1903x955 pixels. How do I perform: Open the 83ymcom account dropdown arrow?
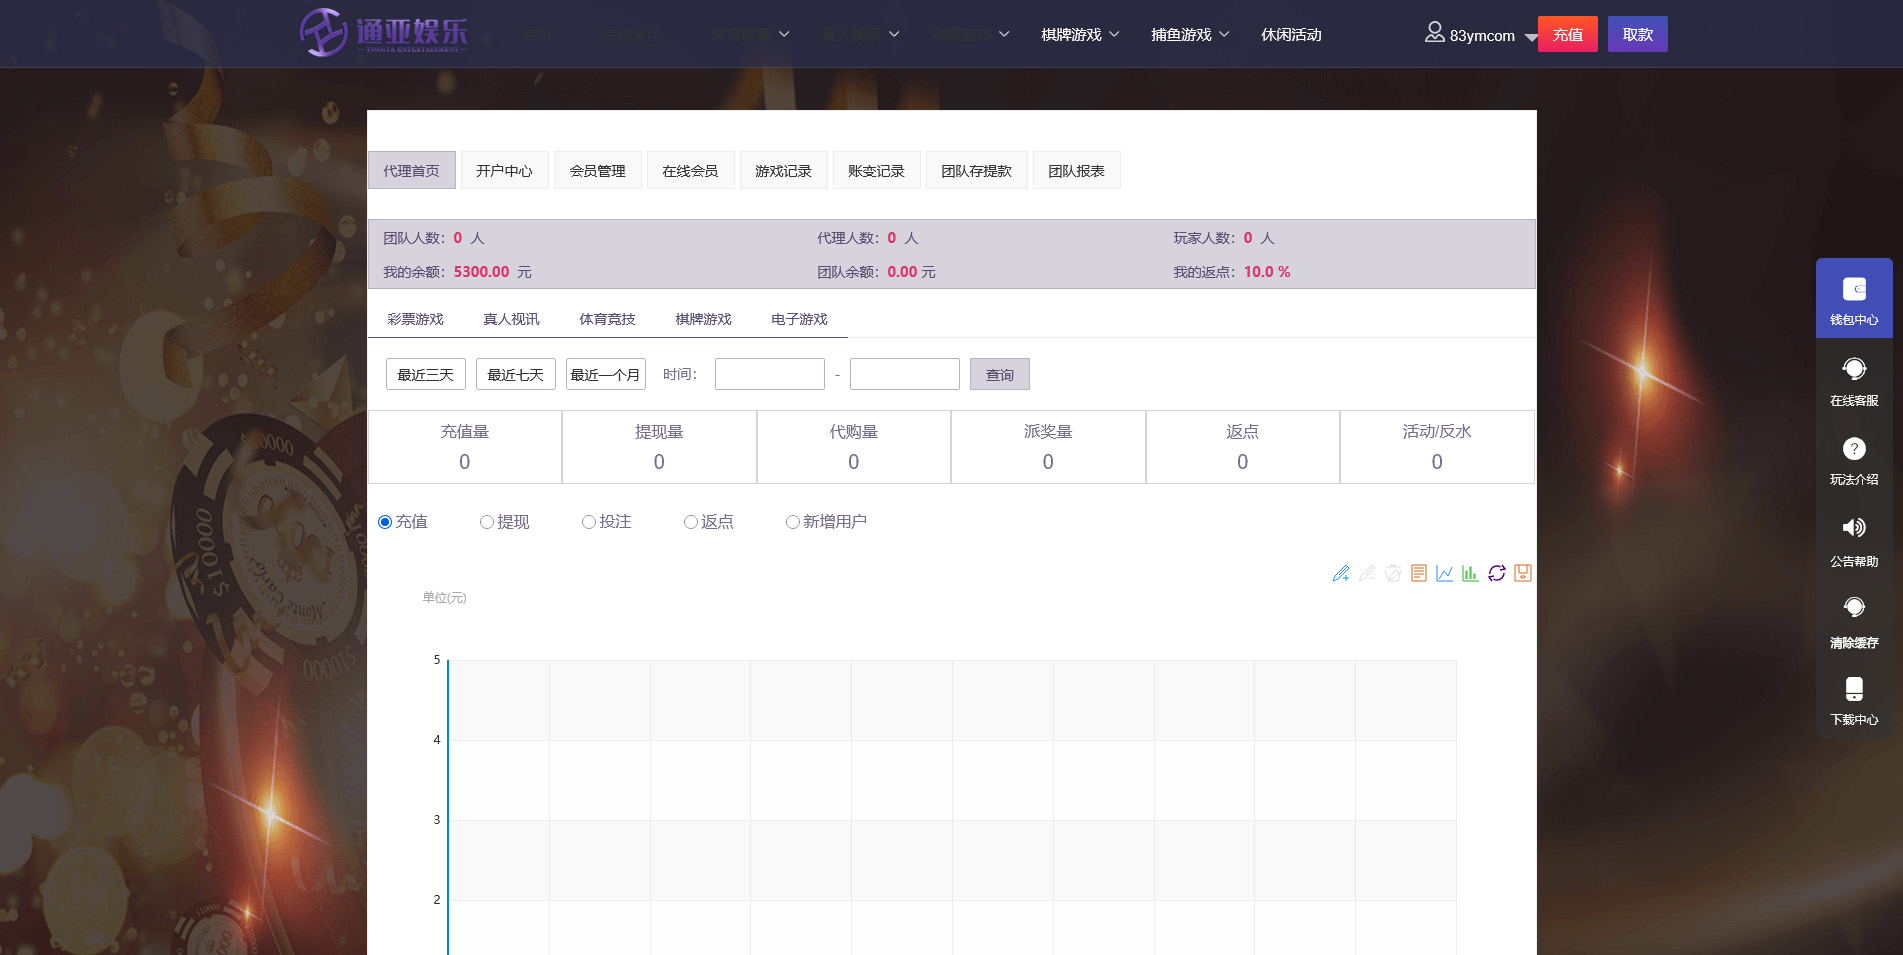pyautogui.click(x=1530, y=37)
